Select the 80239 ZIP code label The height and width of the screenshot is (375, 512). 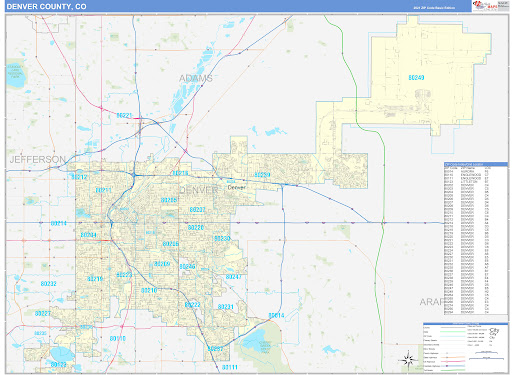pos(262,174)
